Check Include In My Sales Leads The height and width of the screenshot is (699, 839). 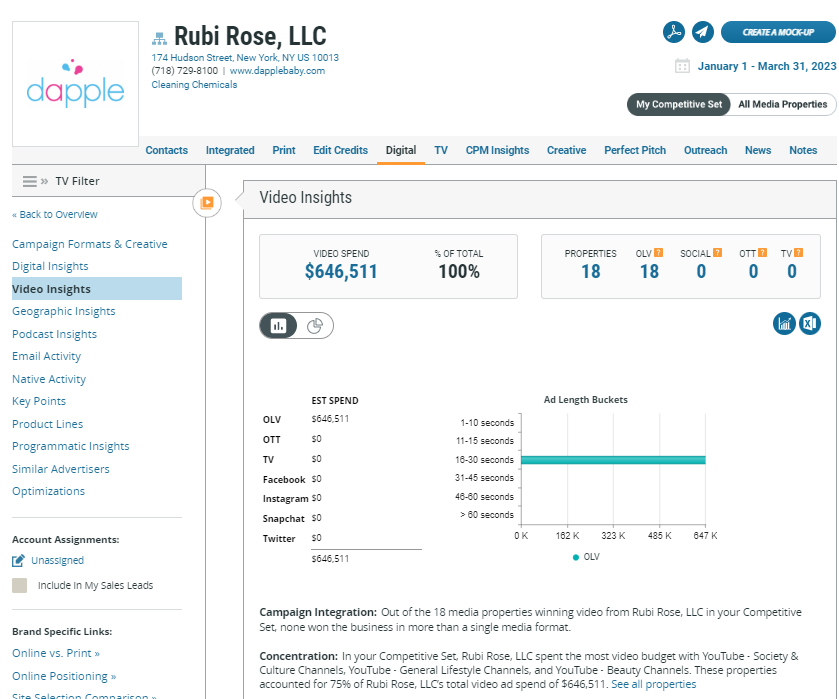coord(19,586)
